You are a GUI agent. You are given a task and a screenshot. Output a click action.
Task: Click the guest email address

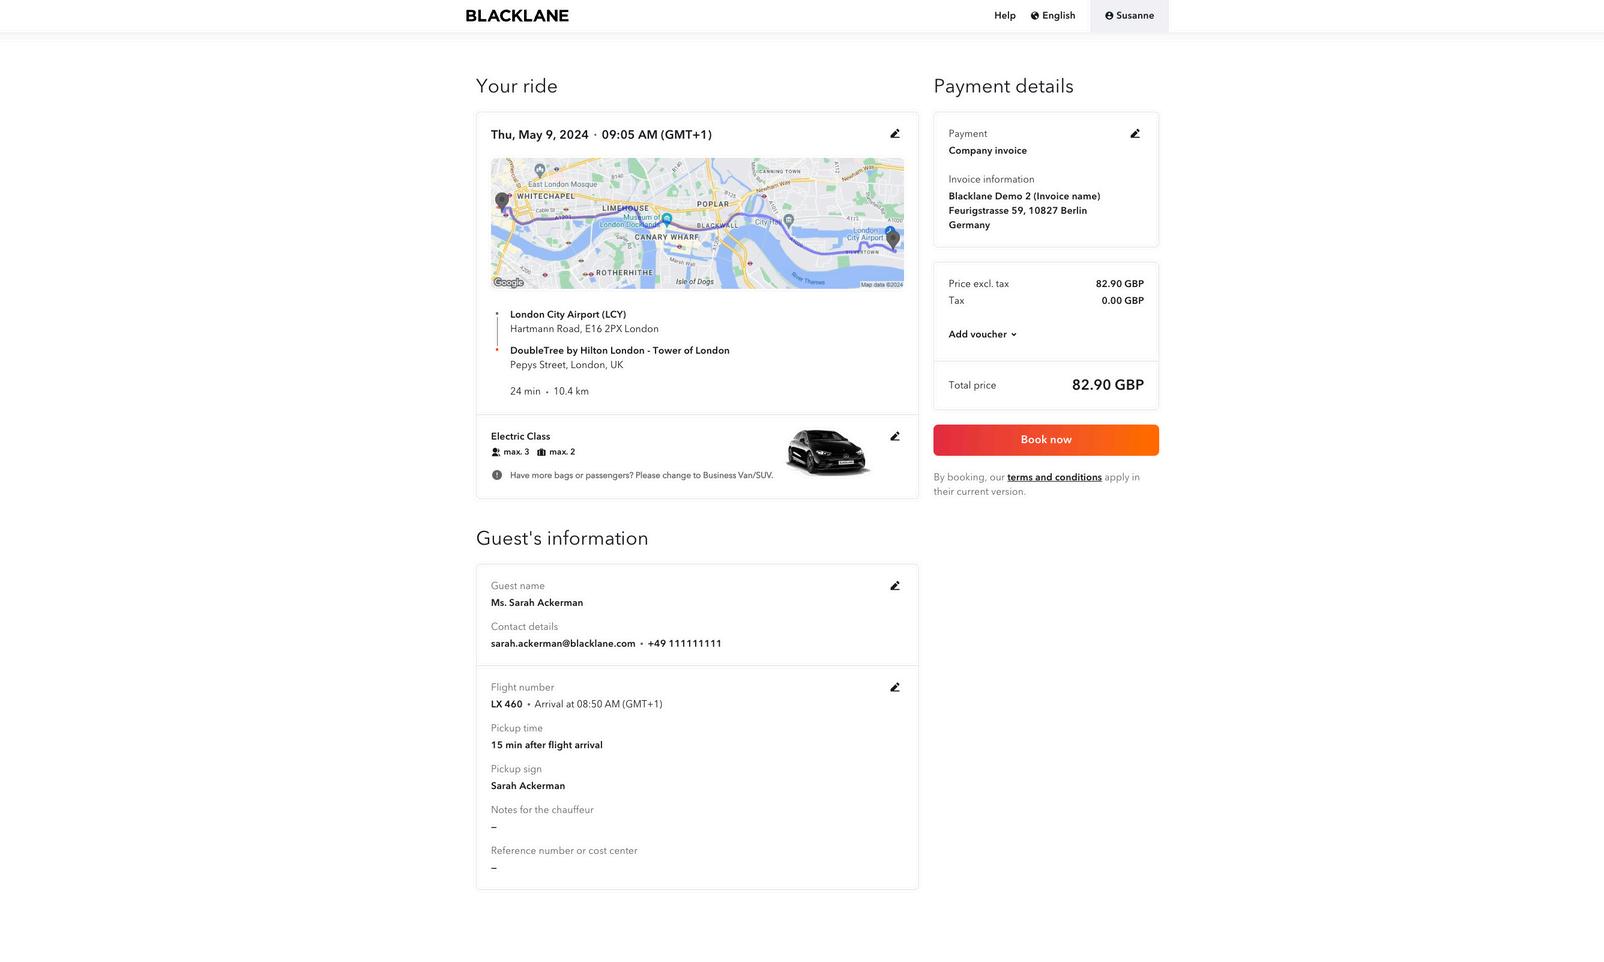(563, 644)
